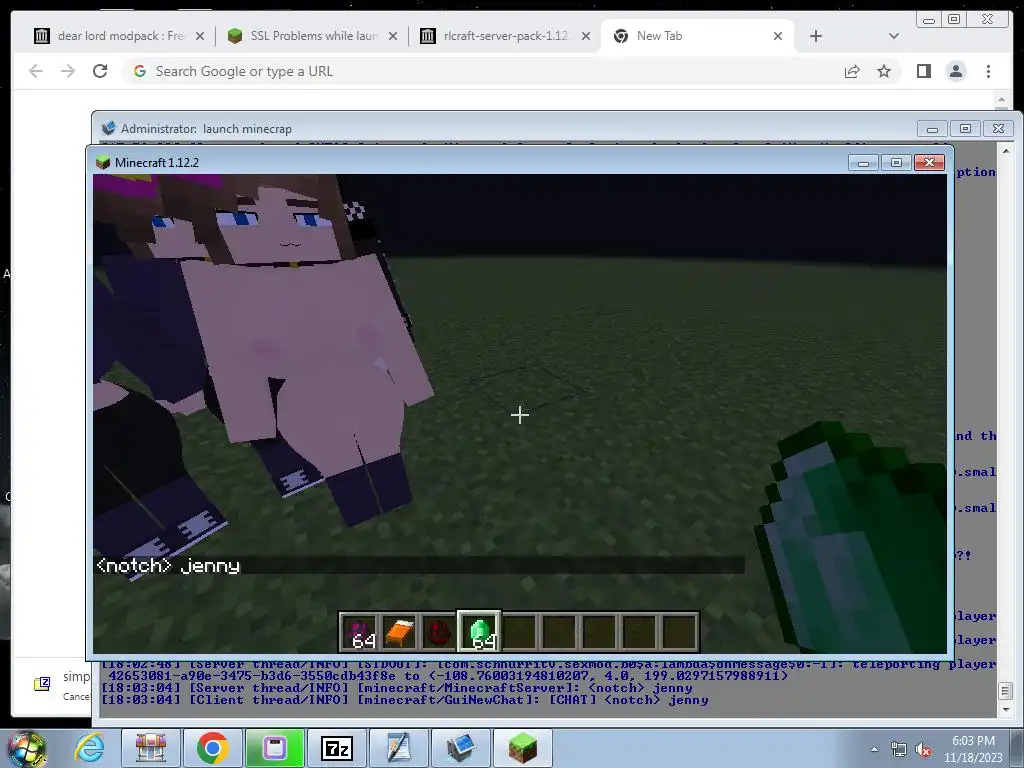Screen dimensions: 1024x768
Task: Select the dark red item hotbar slot
Action: 439,632
